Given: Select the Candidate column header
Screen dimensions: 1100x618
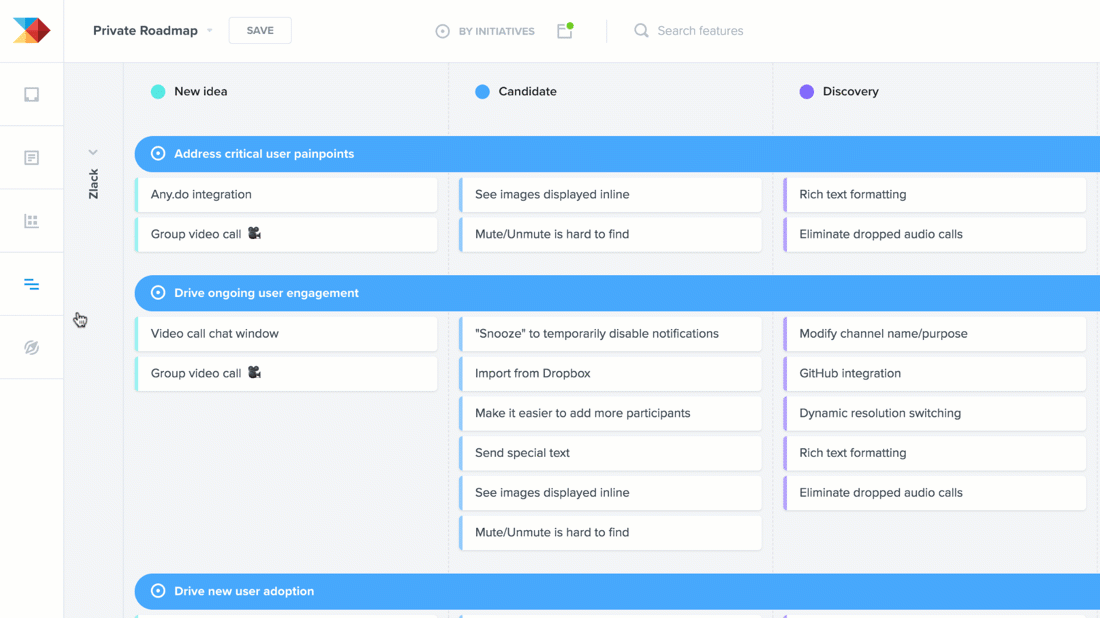Looking at the screenshot, I should 528,91.
